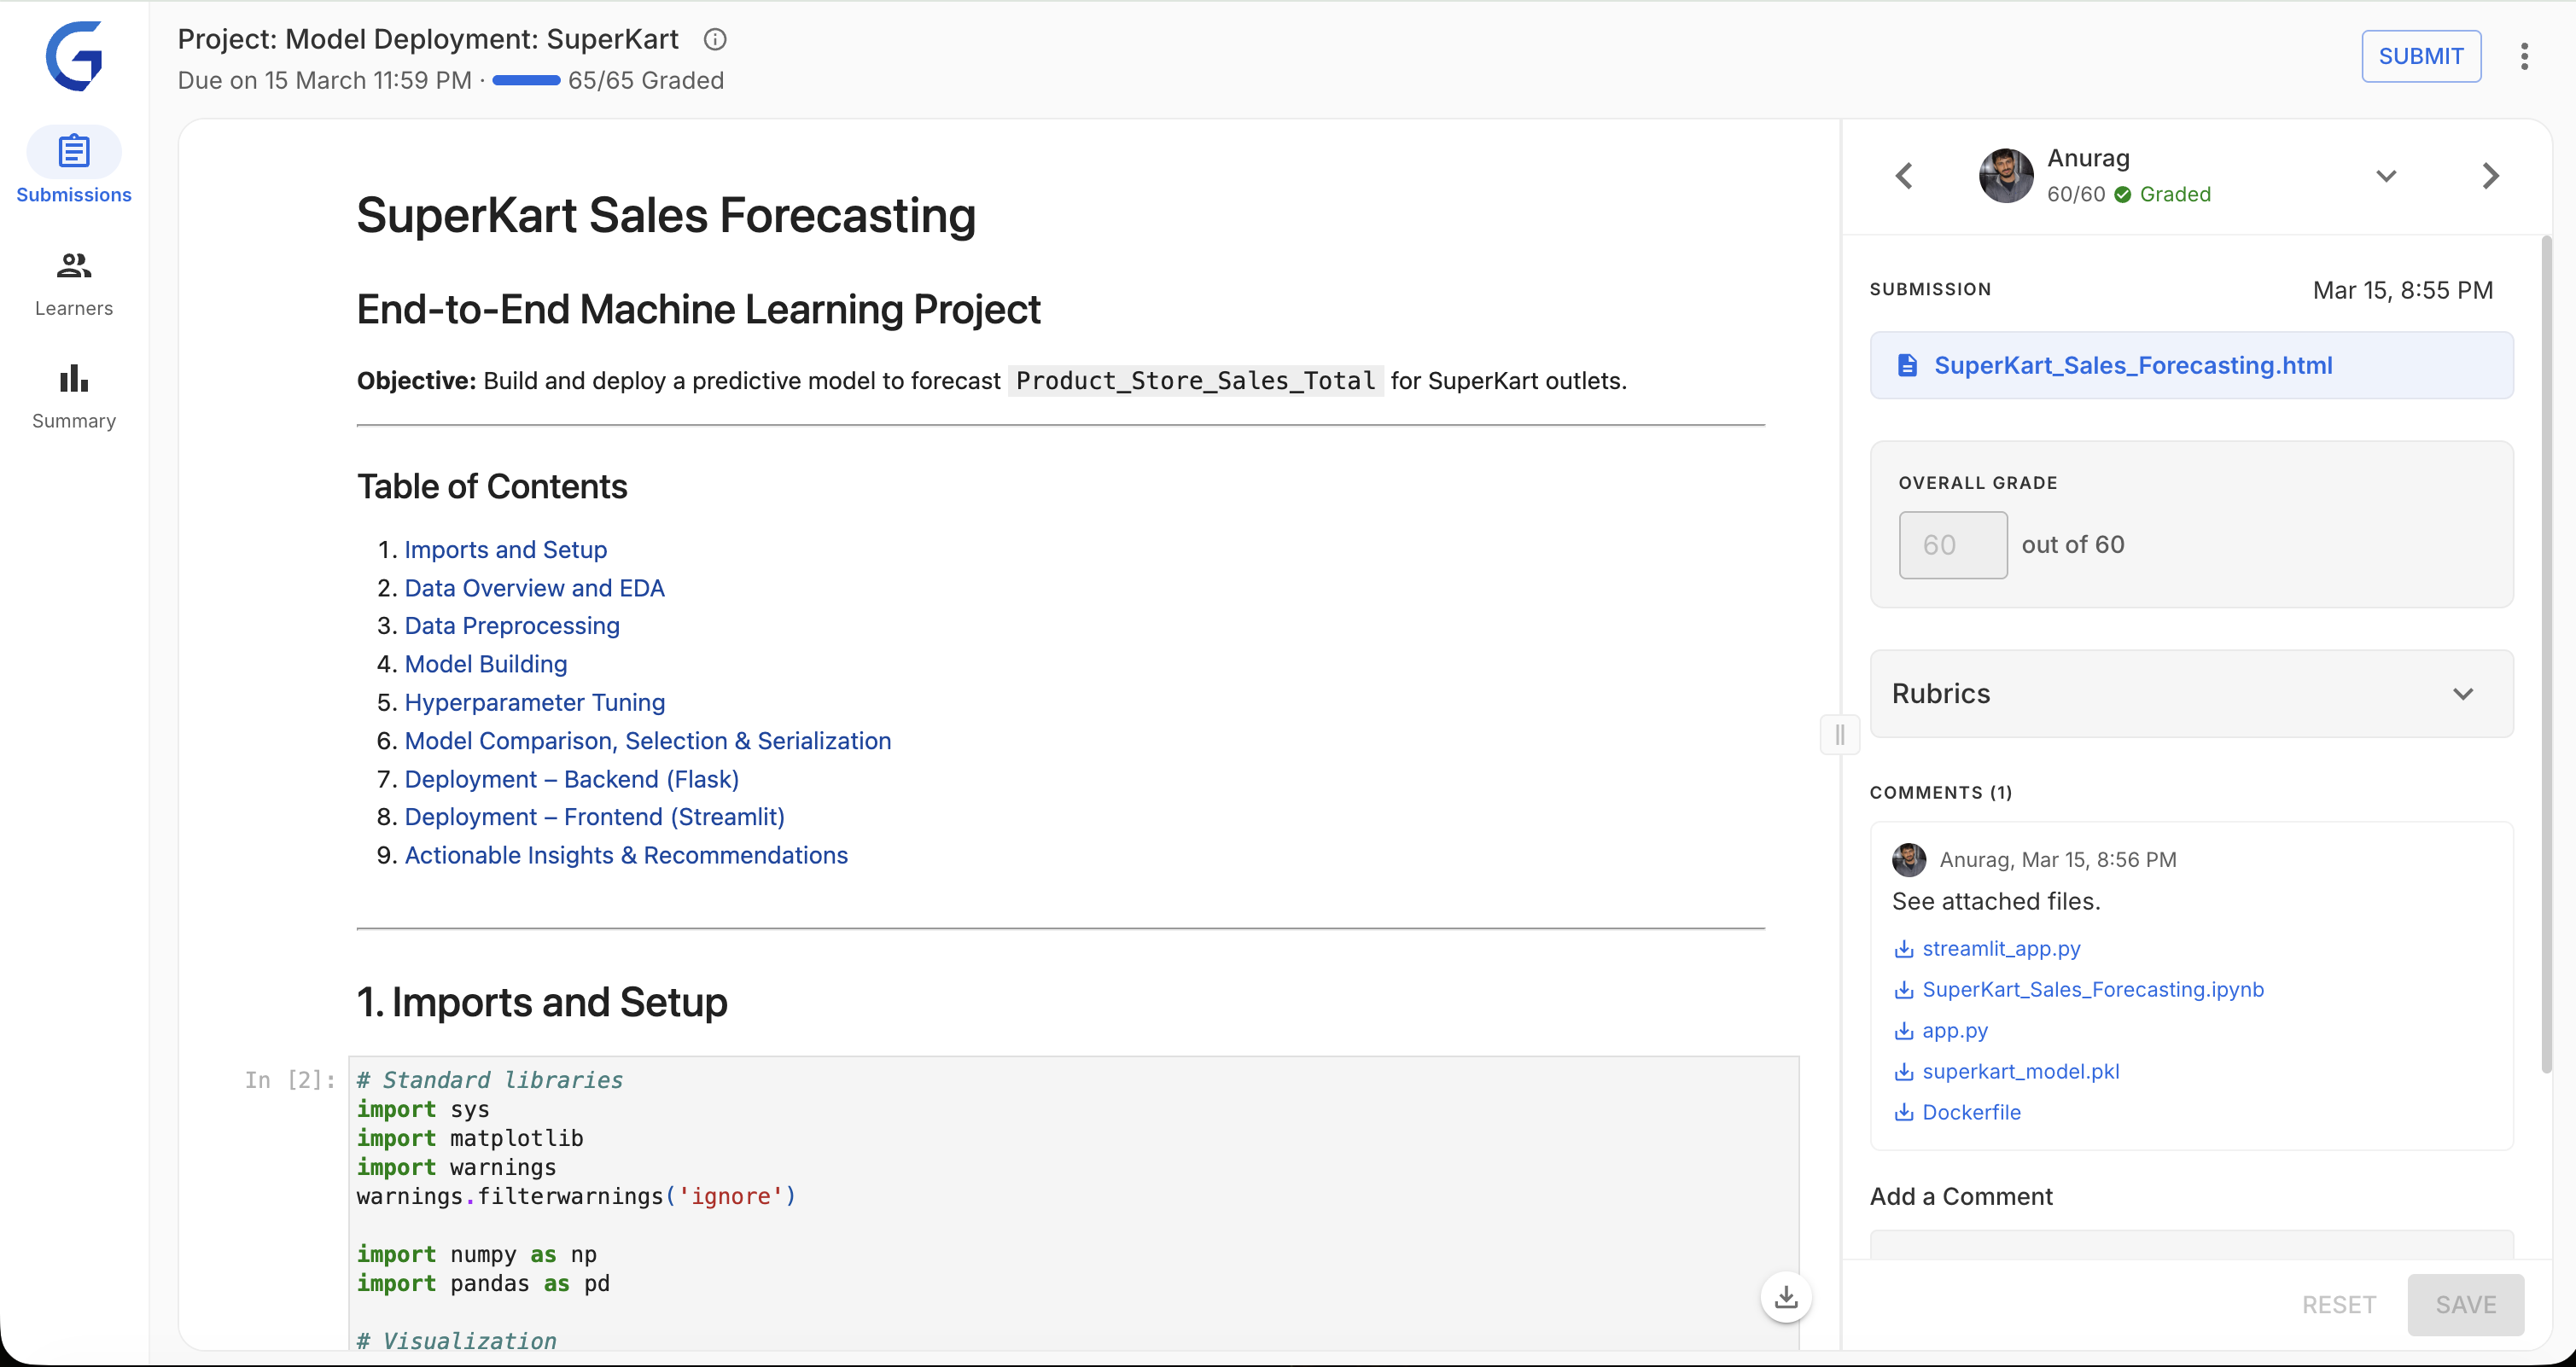Open SuperKart_Sales_Forecasting.html submission file

click(2191, 365)
